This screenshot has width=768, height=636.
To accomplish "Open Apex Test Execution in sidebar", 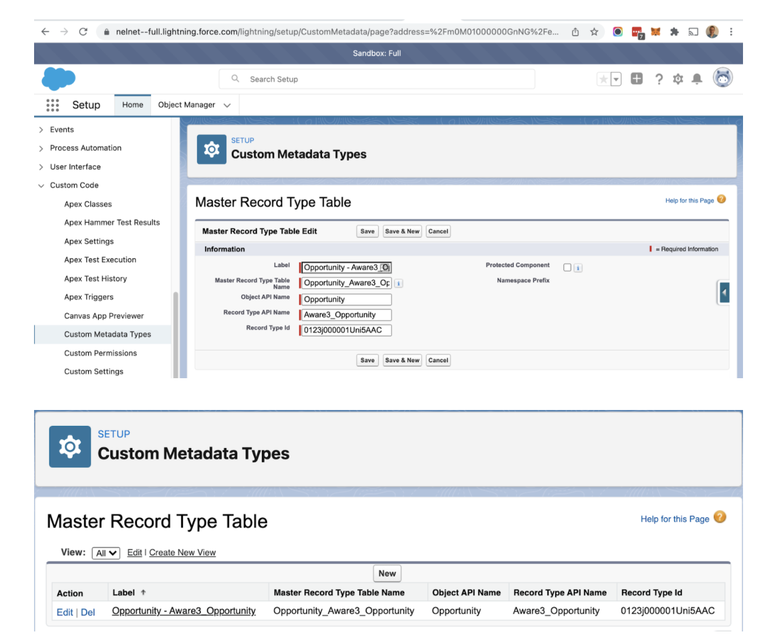I will click(100, 260).
